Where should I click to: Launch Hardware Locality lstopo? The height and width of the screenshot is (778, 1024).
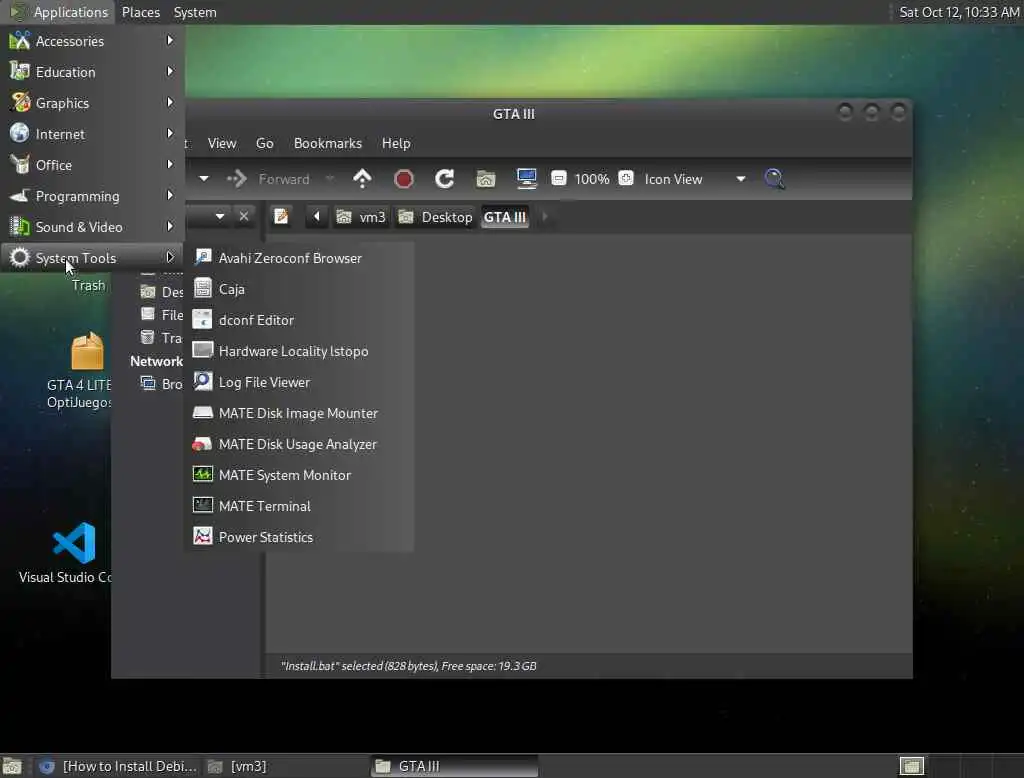pyautogui.click(x=300, y=351)
